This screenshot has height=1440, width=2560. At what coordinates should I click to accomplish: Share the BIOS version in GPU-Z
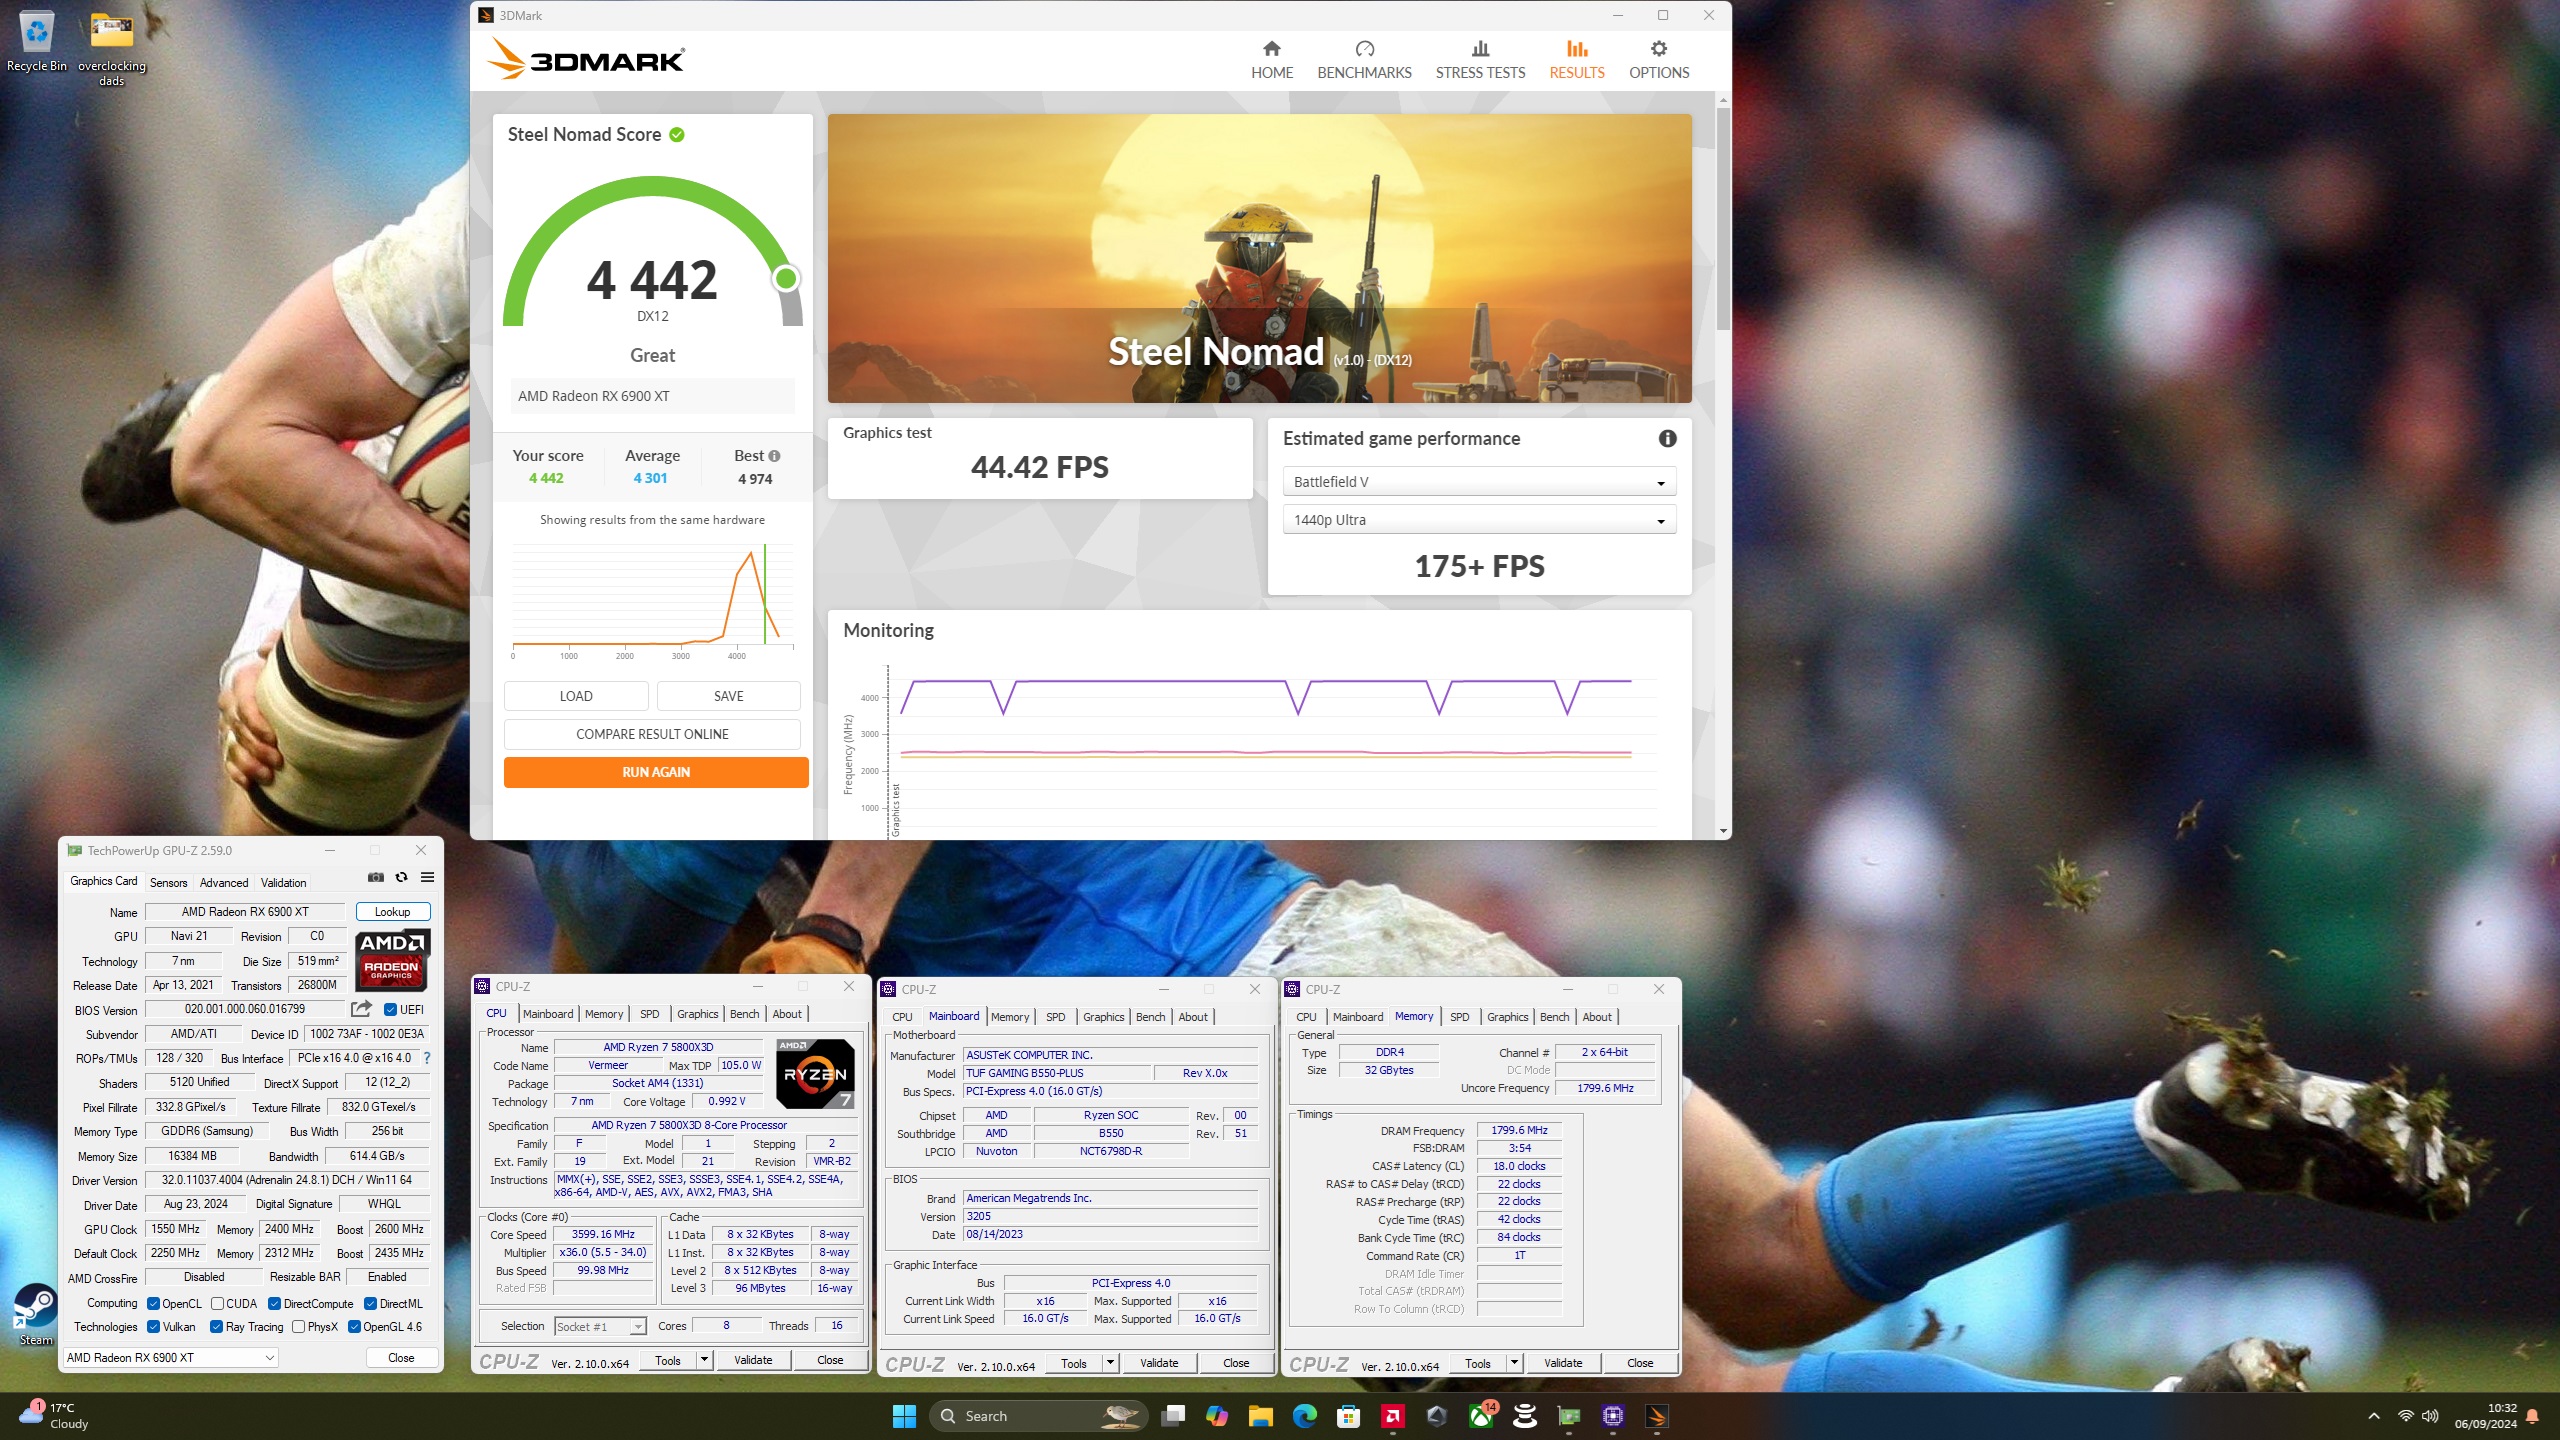(x=361, y=1009)
